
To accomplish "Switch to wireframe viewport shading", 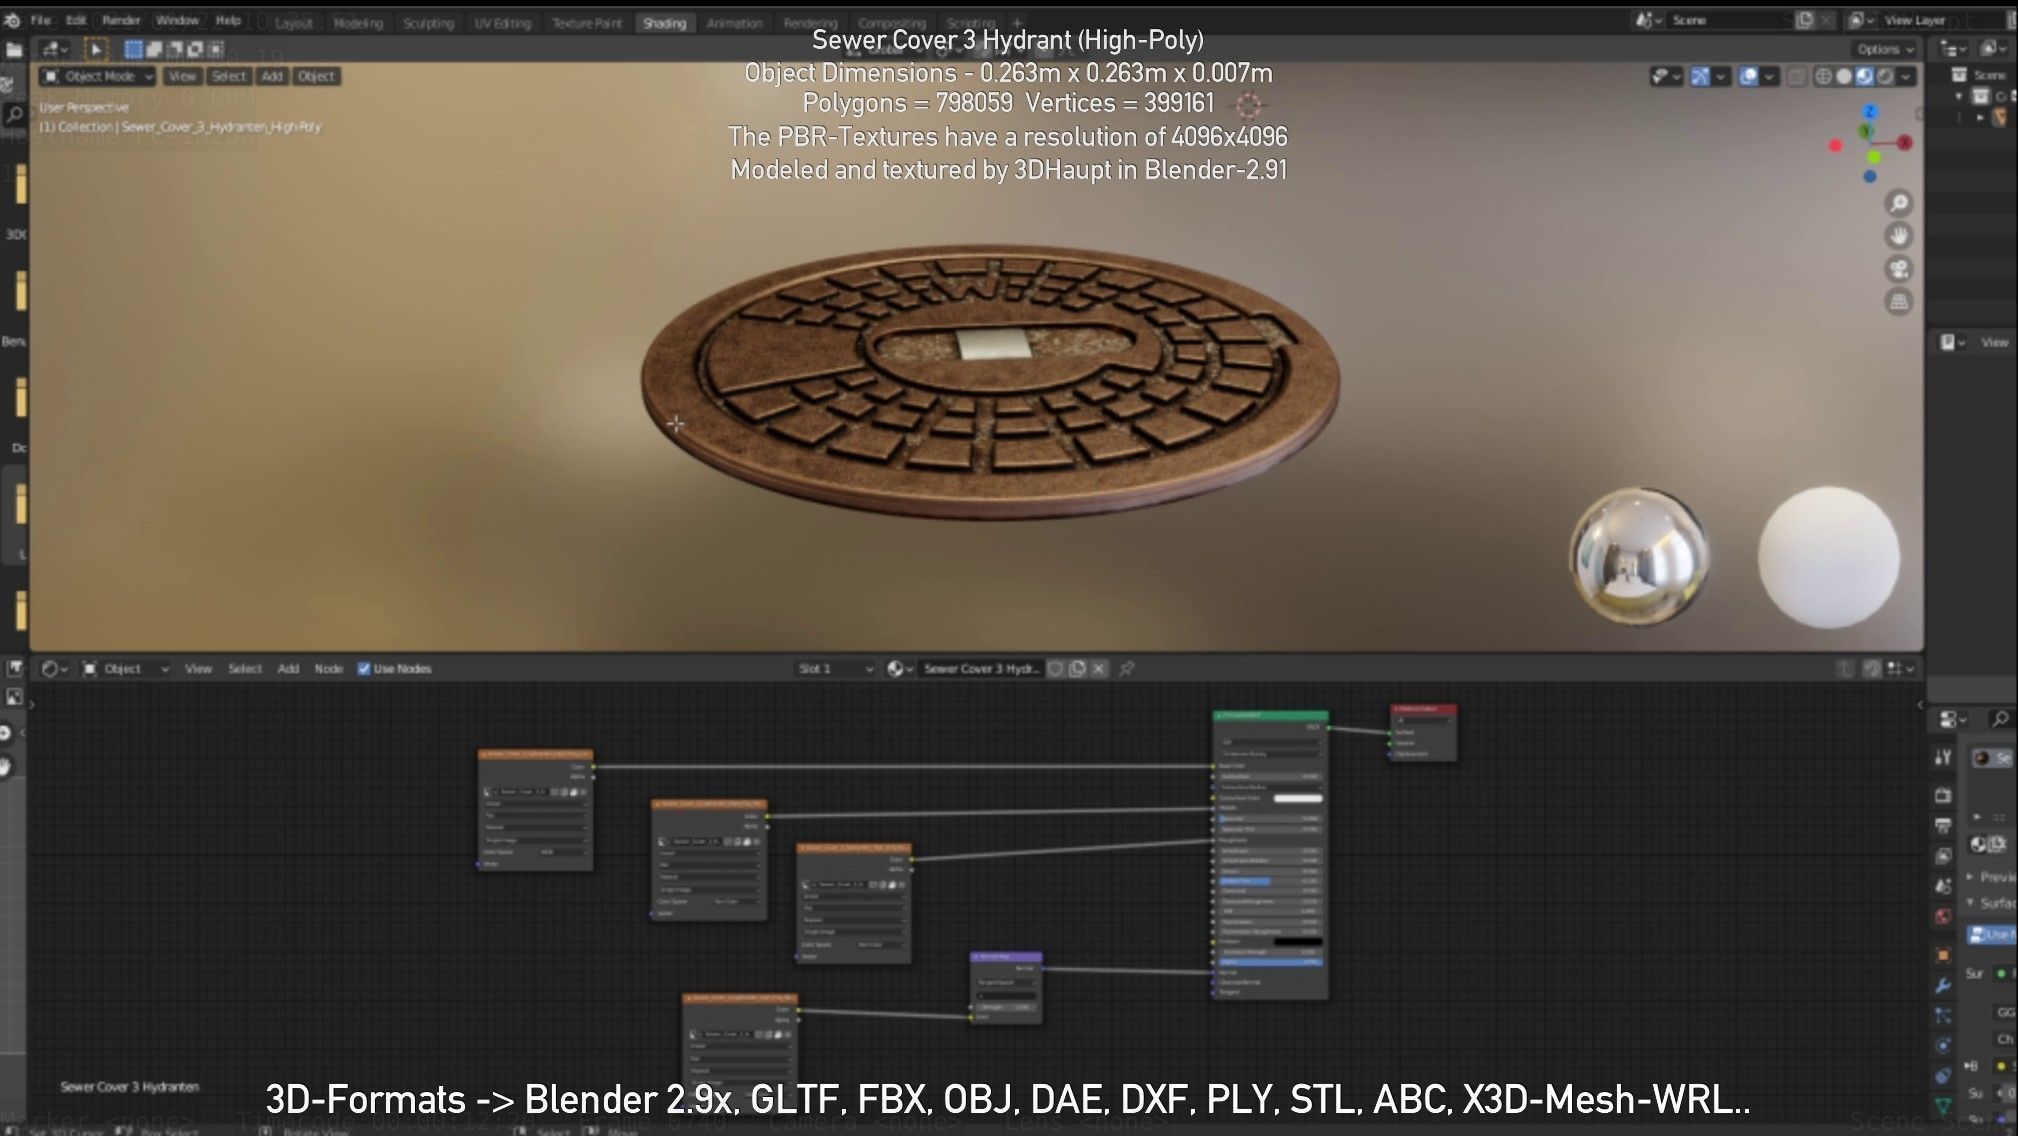I will [1823, 76].
